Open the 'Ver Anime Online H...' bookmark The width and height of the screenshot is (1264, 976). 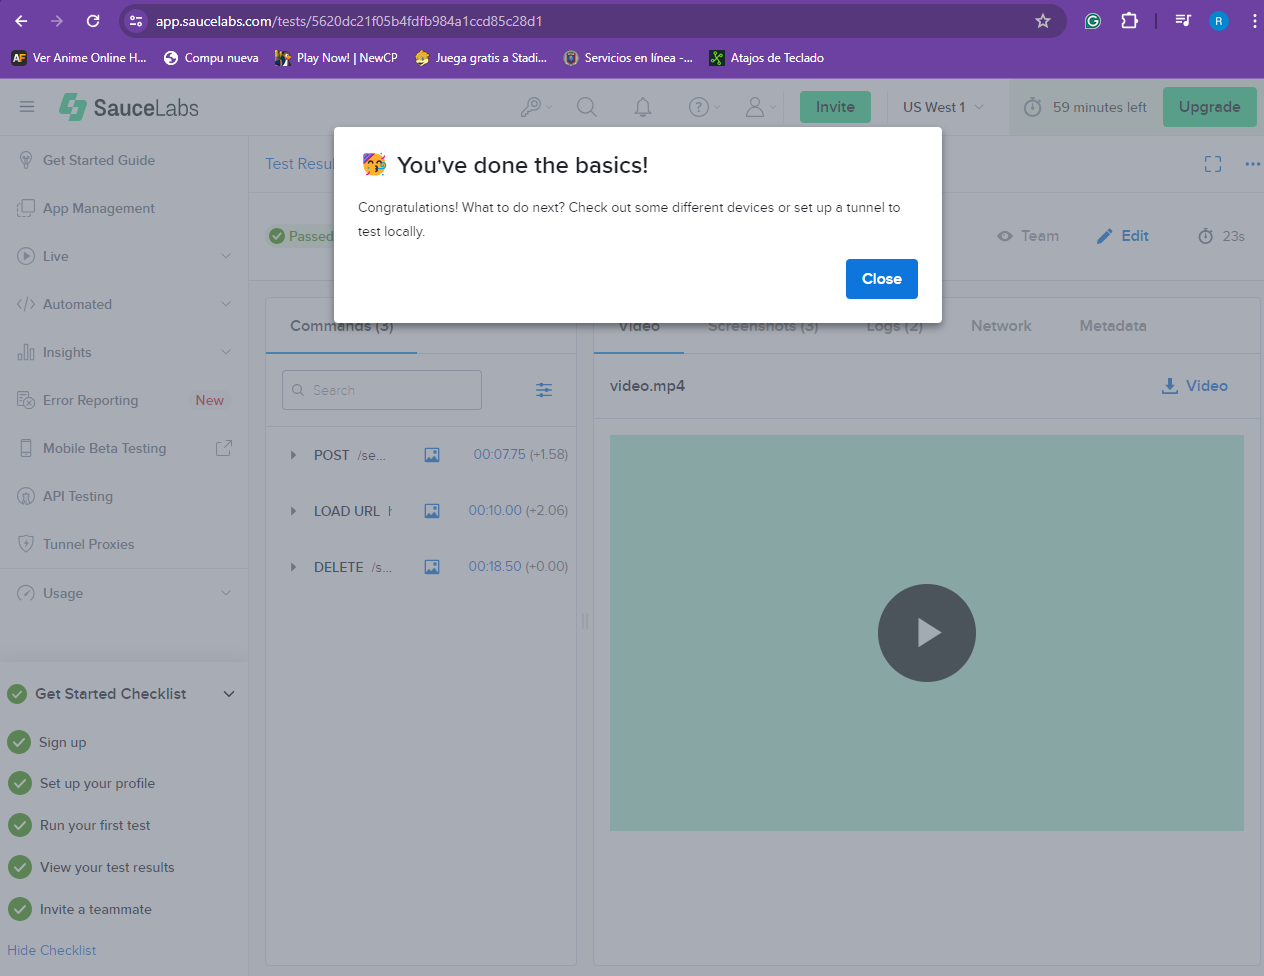coord(79,58)
